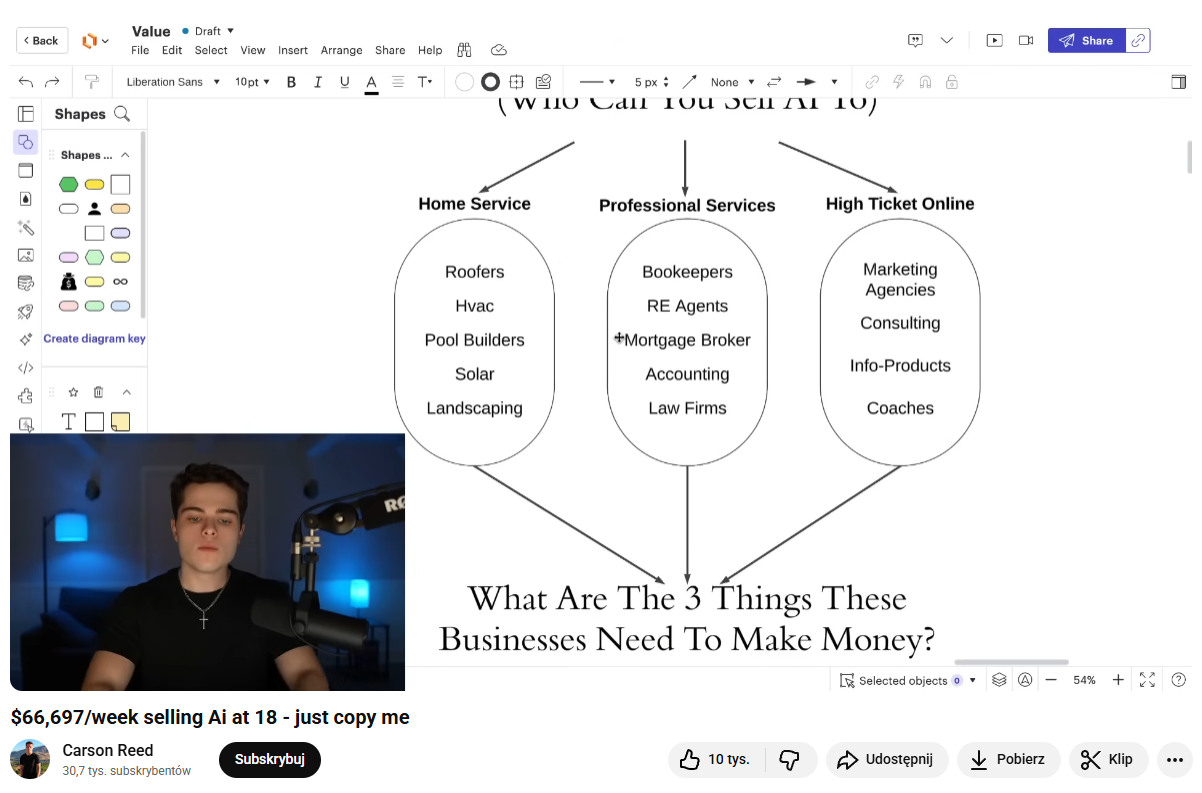Open the end arrowhead dropdown

(x=816, y=82)
